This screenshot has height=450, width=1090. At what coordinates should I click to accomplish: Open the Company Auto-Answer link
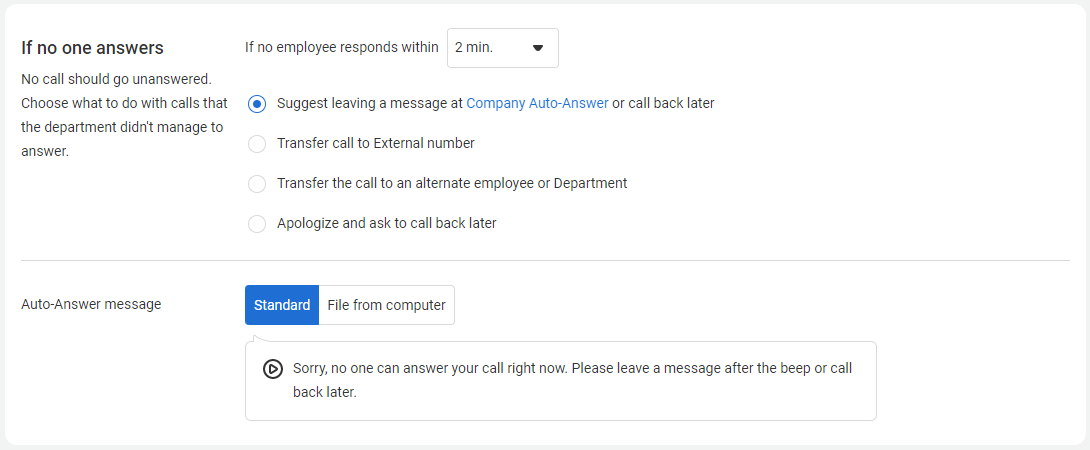pyautogui.click(x=537, y=103)
